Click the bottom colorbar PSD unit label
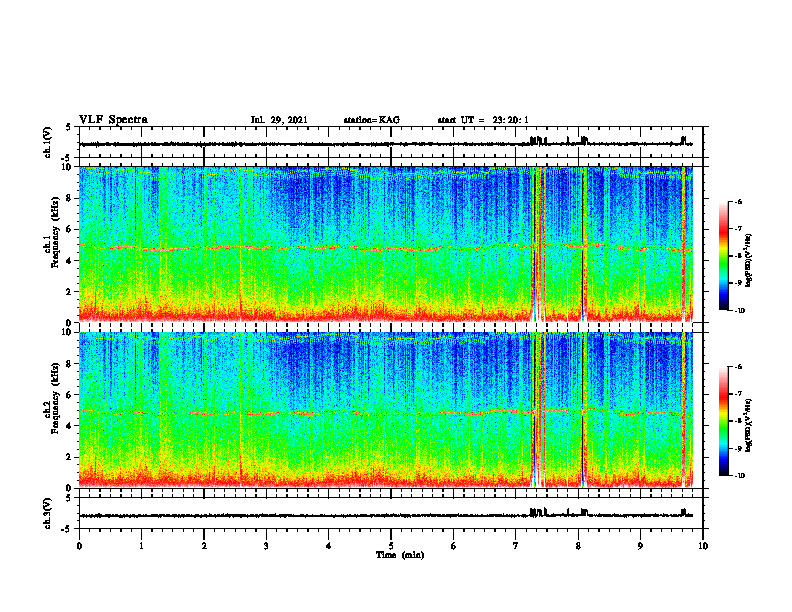The width and height of the screenshot is (792, 612). (748, 426)
